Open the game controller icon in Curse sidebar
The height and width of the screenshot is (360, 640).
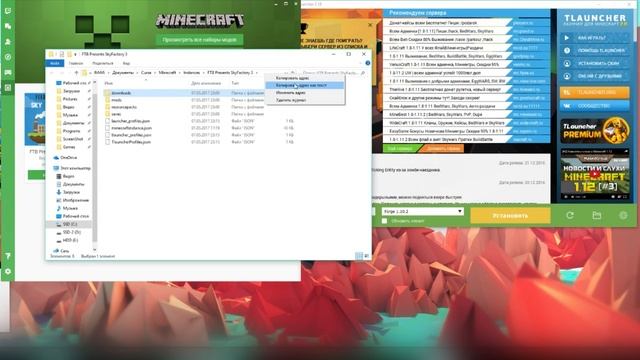pyautogui.click(x=8, y=72)
